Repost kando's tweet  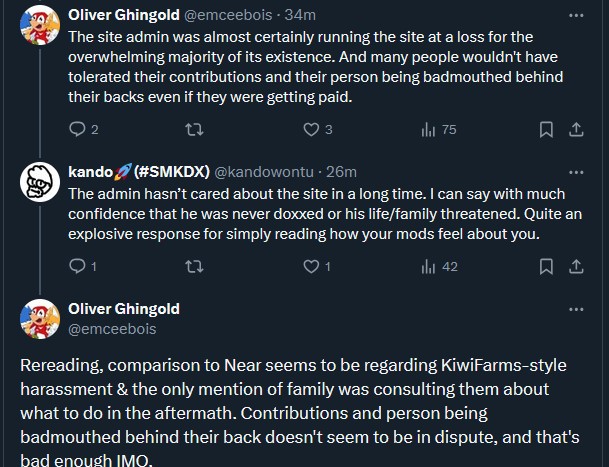(x=194, y=266)
